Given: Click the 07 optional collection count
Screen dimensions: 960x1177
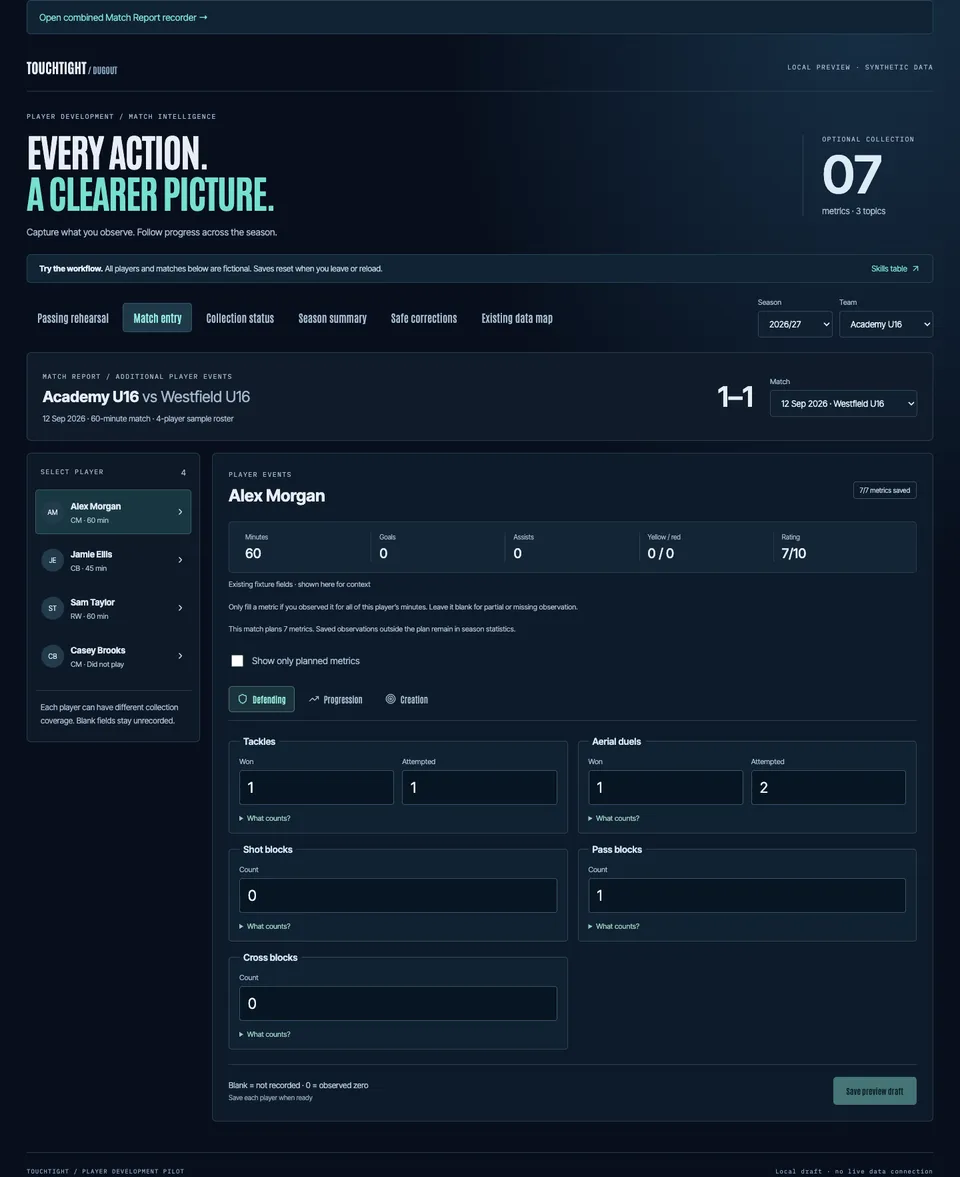Looking at the screenshot, I should (852, 175).
